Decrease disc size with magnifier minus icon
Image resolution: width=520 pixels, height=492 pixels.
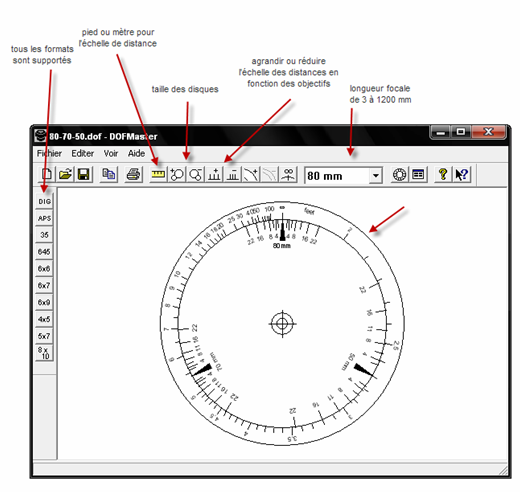click(x=195, y=174)
